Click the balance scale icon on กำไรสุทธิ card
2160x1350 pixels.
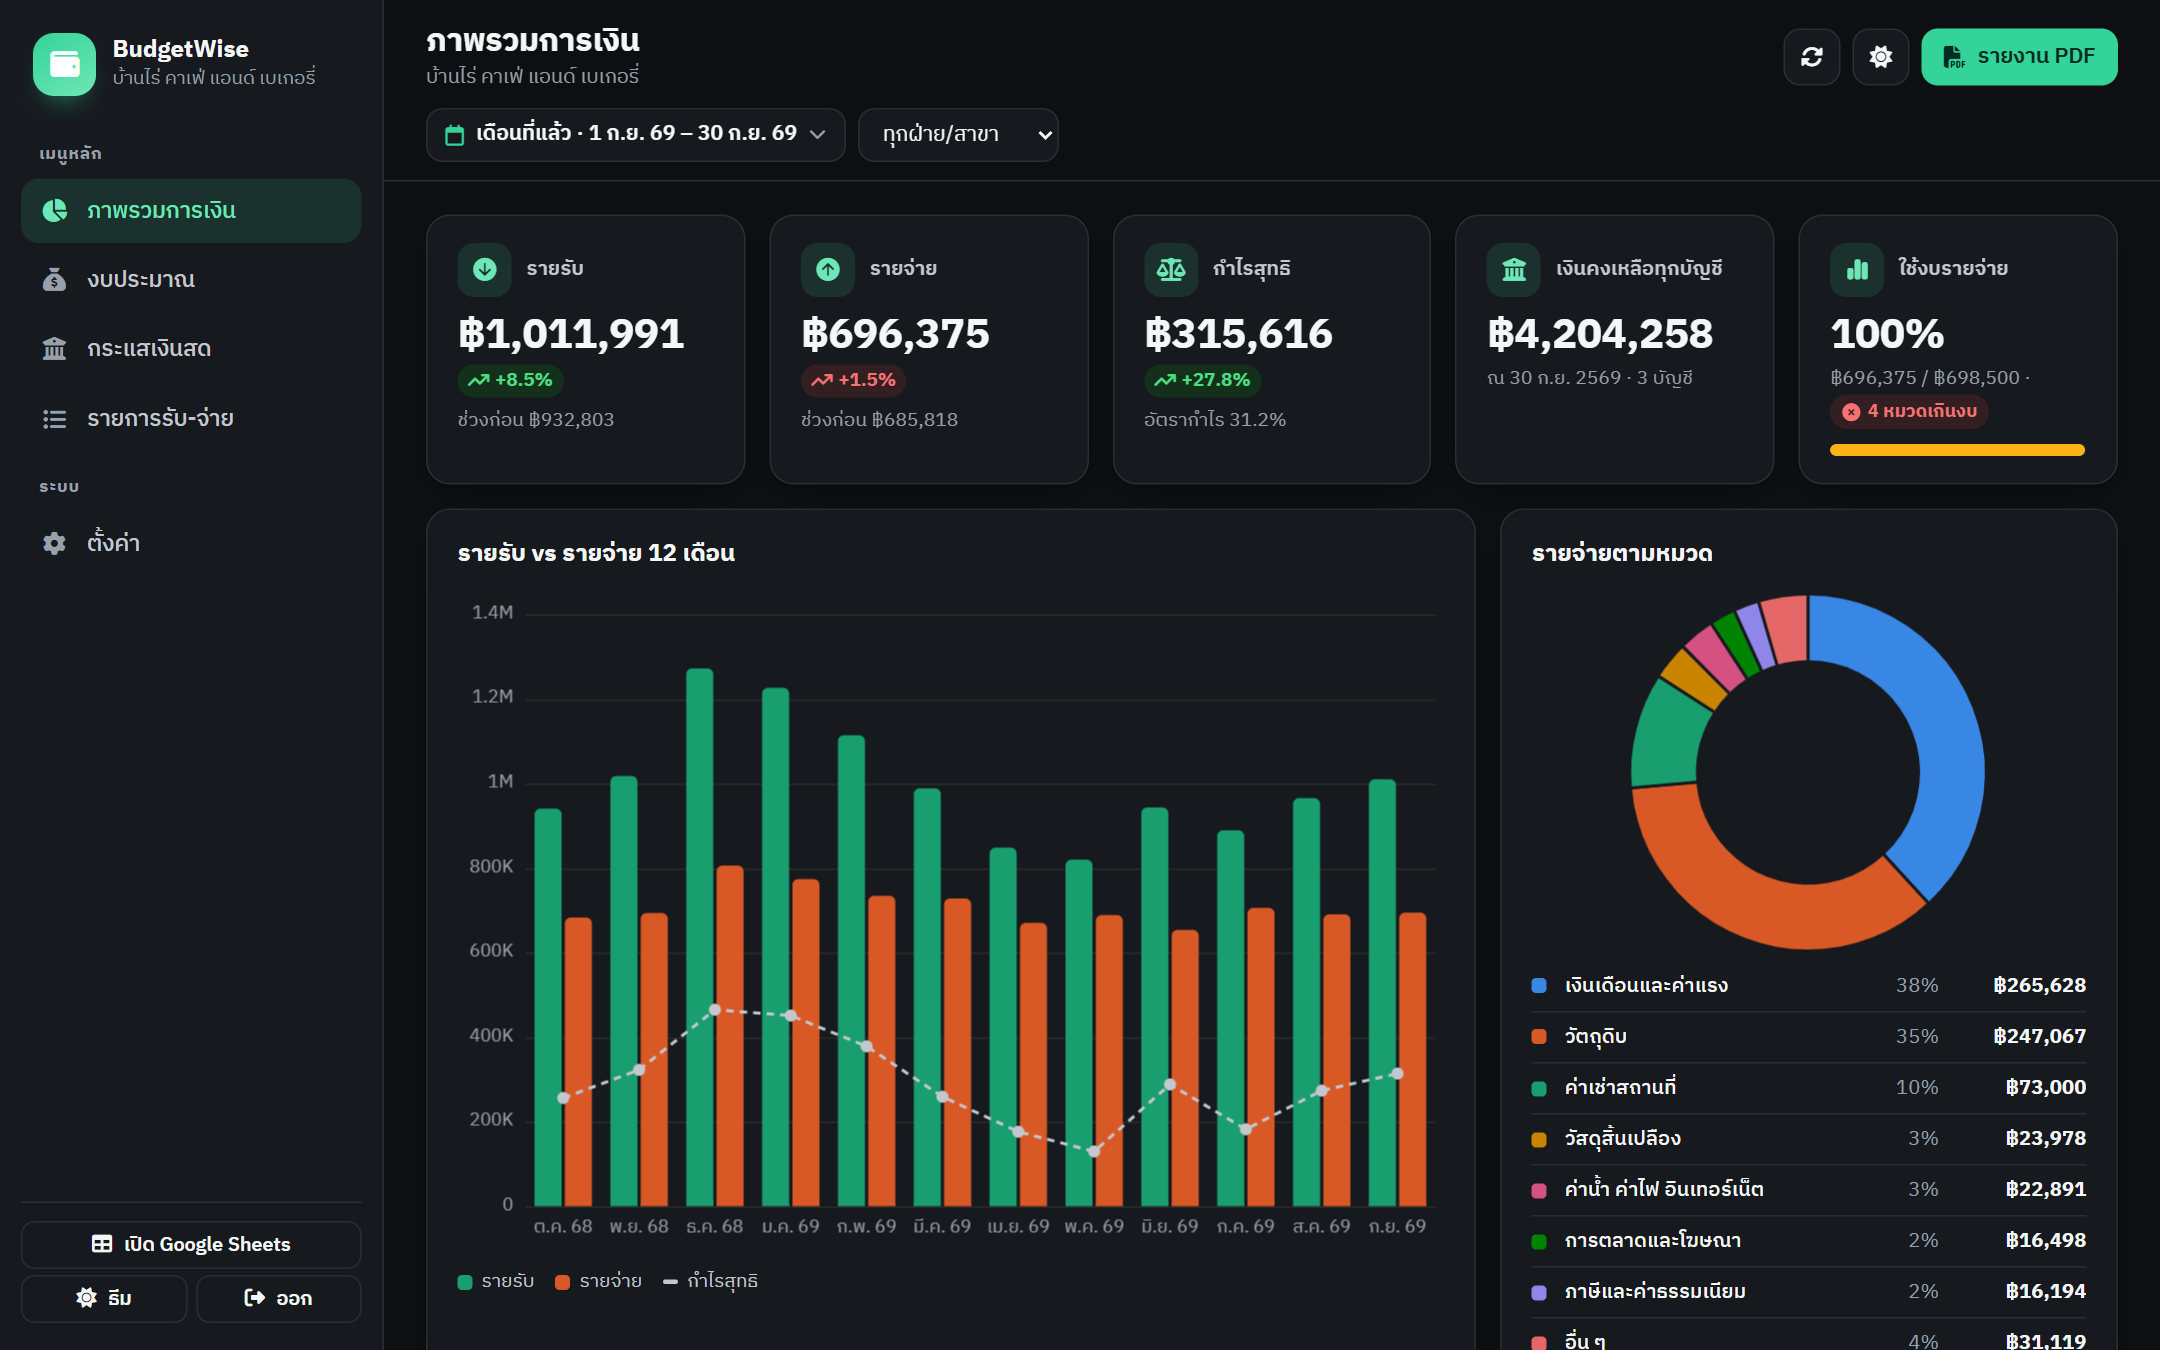coord(1171,269)
